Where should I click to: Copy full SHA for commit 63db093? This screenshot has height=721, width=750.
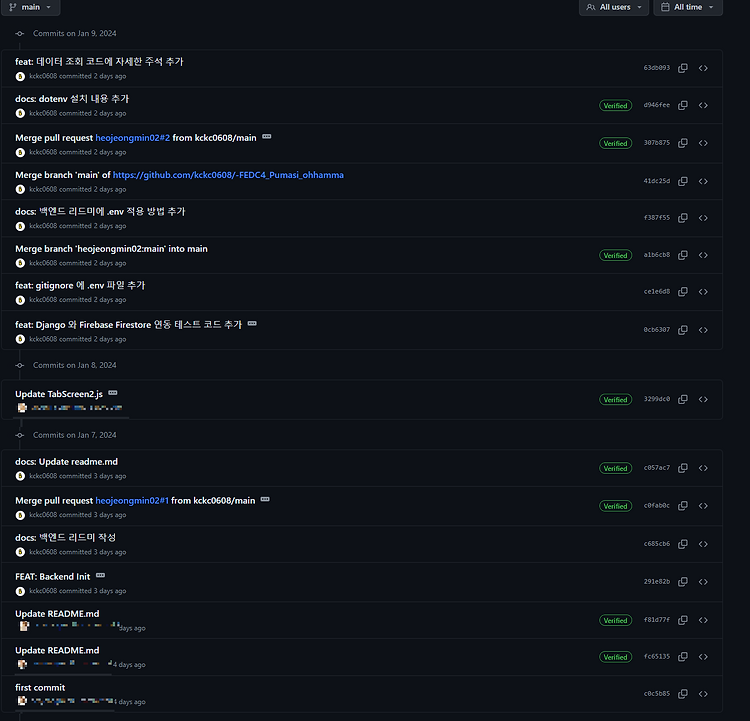coord(683,68)
